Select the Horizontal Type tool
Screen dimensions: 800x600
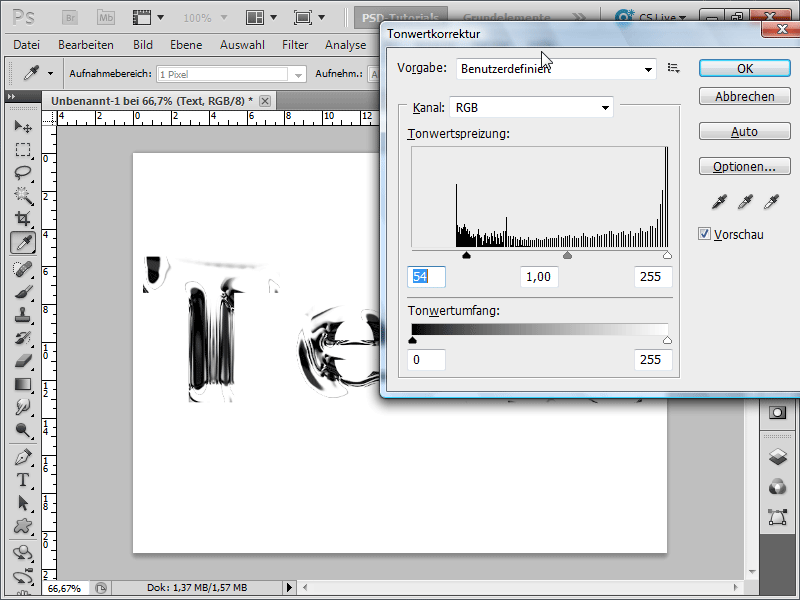[23, 480]
